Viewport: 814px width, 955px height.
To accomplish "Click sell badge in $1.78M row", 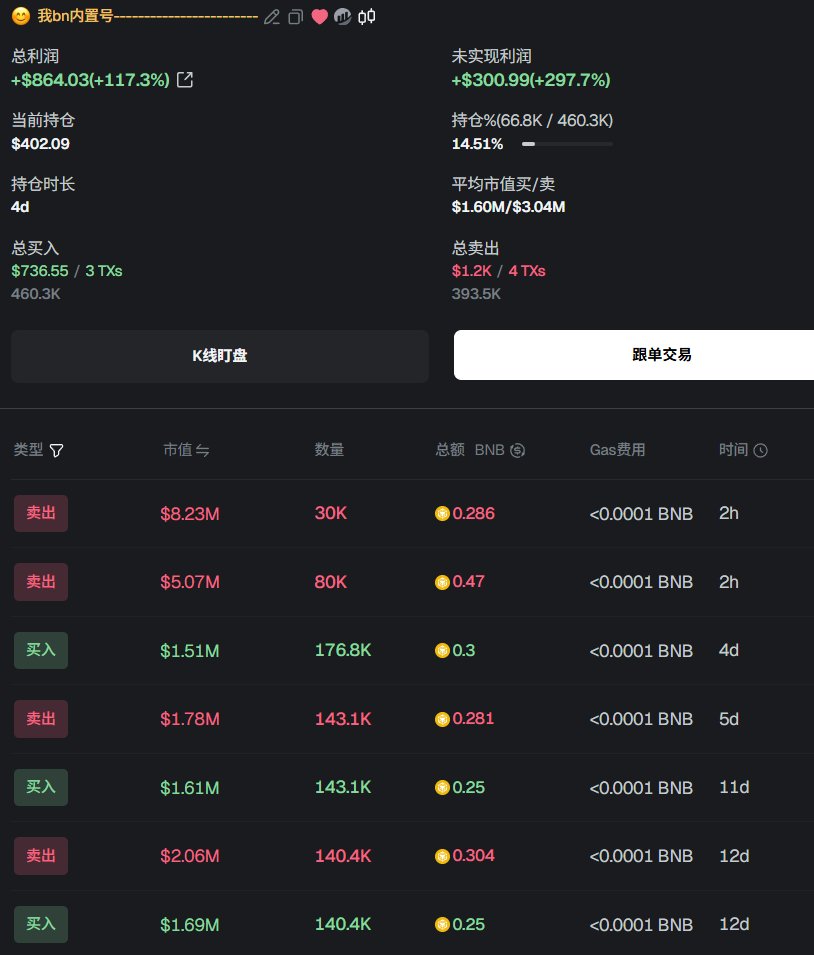I will 41,719.
